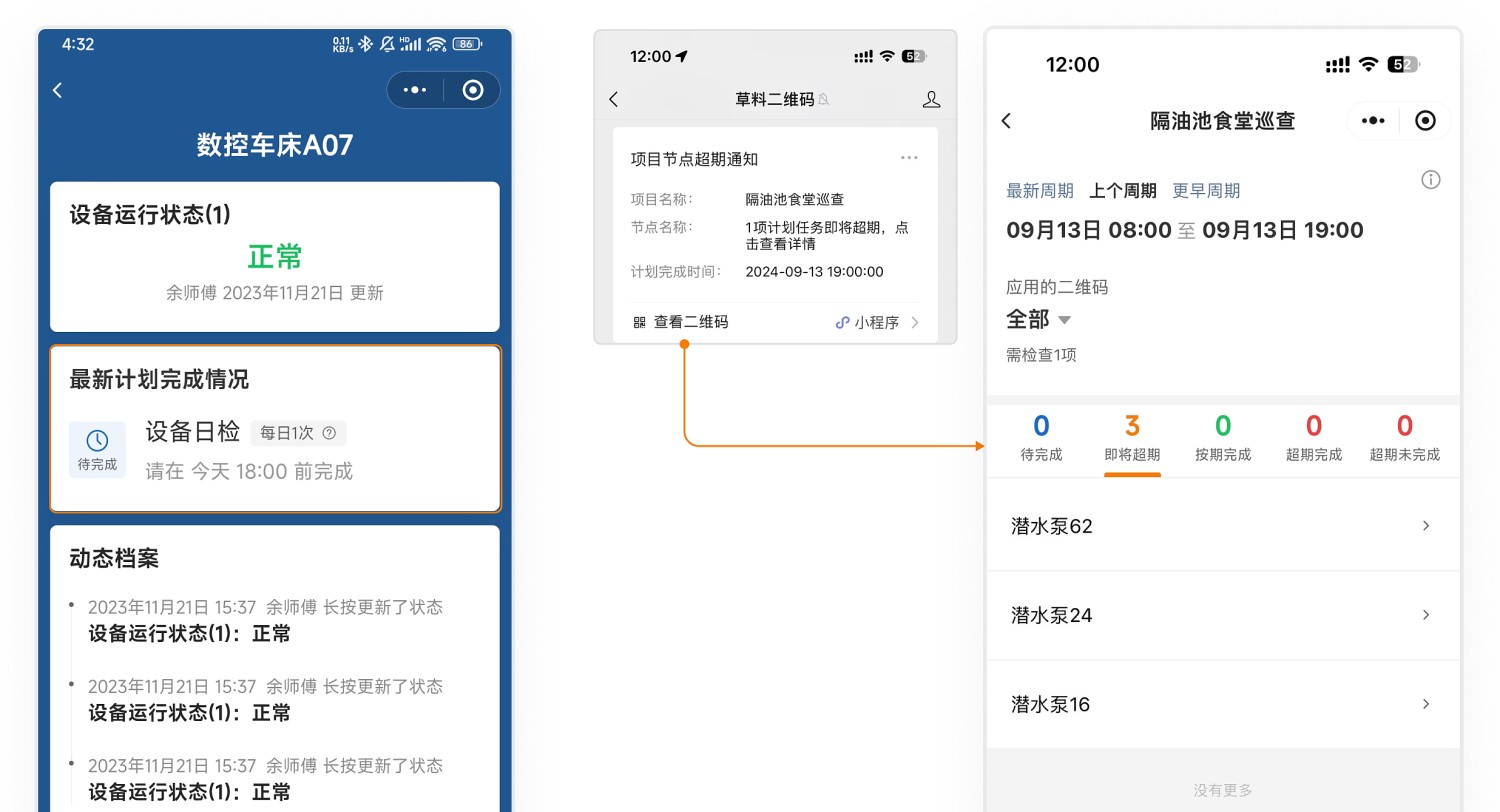Image resolution: width=1500 pixels, height=812 pixels.
Task: Open the 潜水泵62 entry
Action: [1221, 526]
